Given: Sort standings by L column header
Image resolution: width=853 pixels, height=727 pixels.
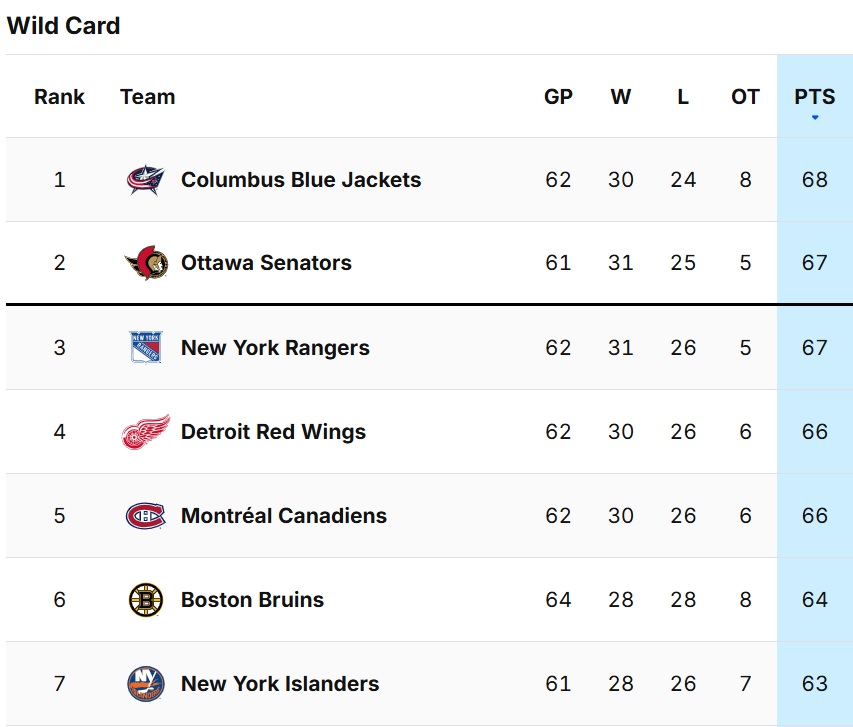Looking at the screenshot, I should tap(683, 97).
